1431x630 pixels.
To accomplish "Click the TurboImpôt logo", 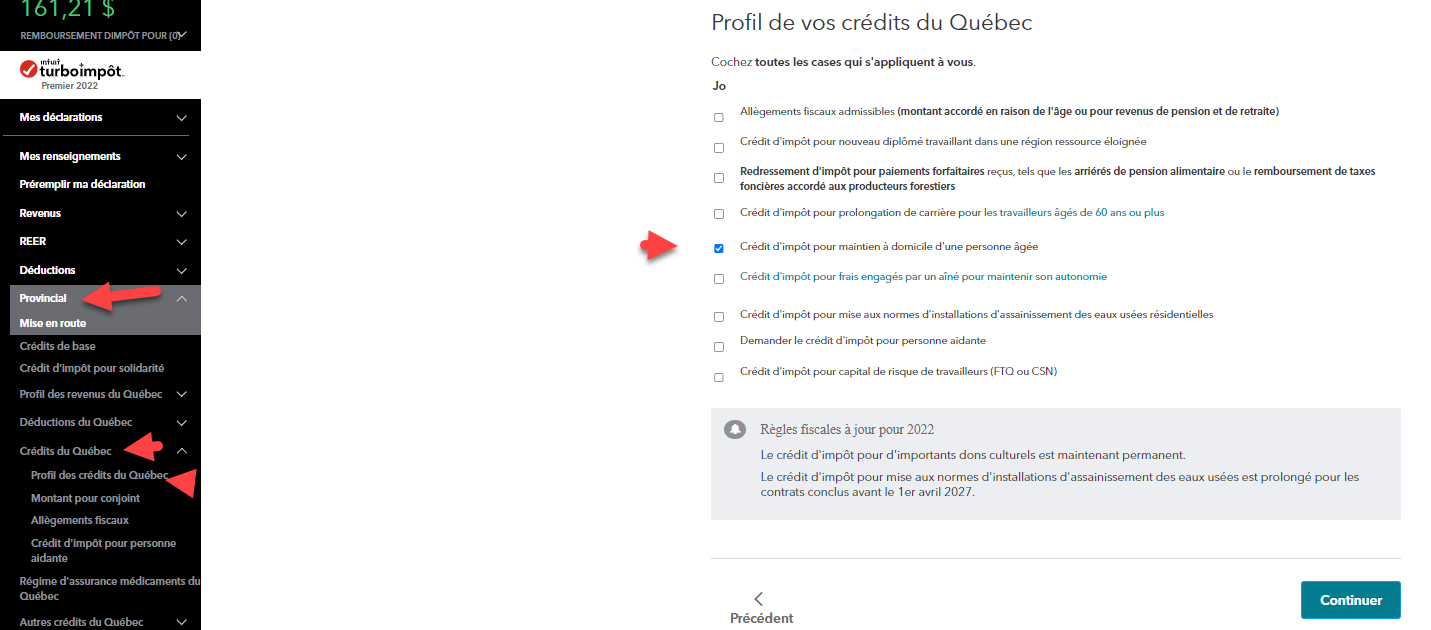I will point(71,73).
